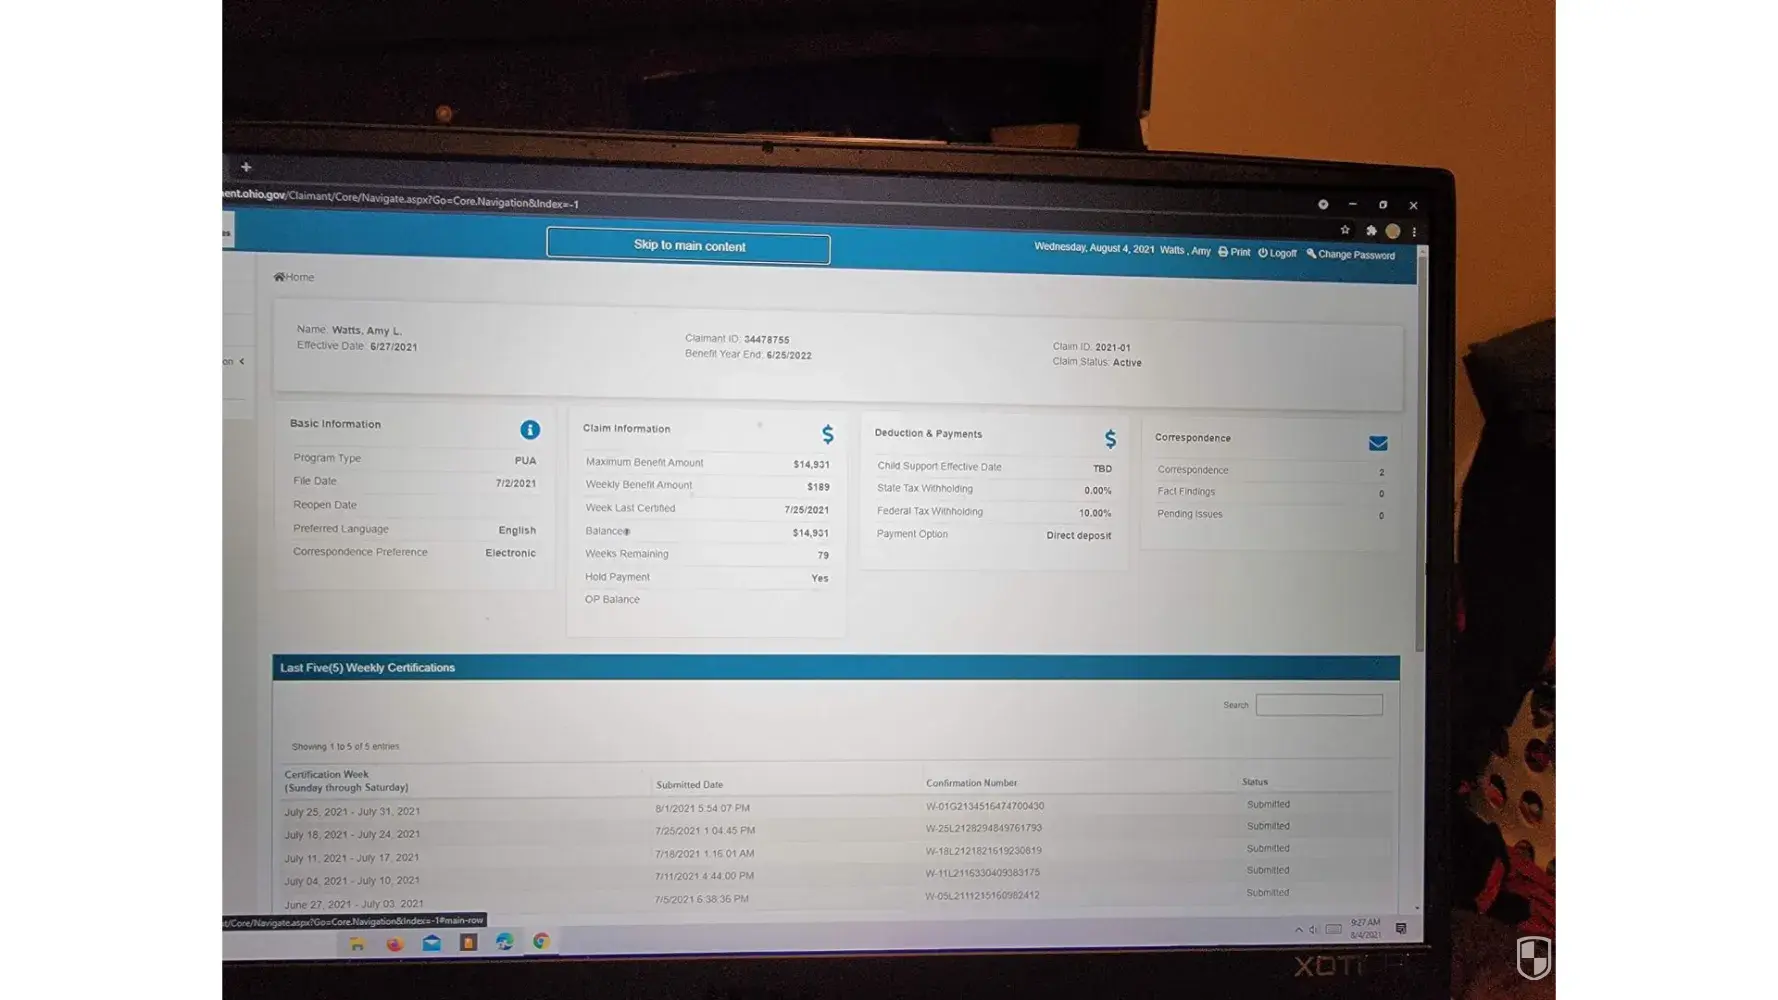Open the notification center icon
The image size is (1778, 1000).
(1401, 929)
